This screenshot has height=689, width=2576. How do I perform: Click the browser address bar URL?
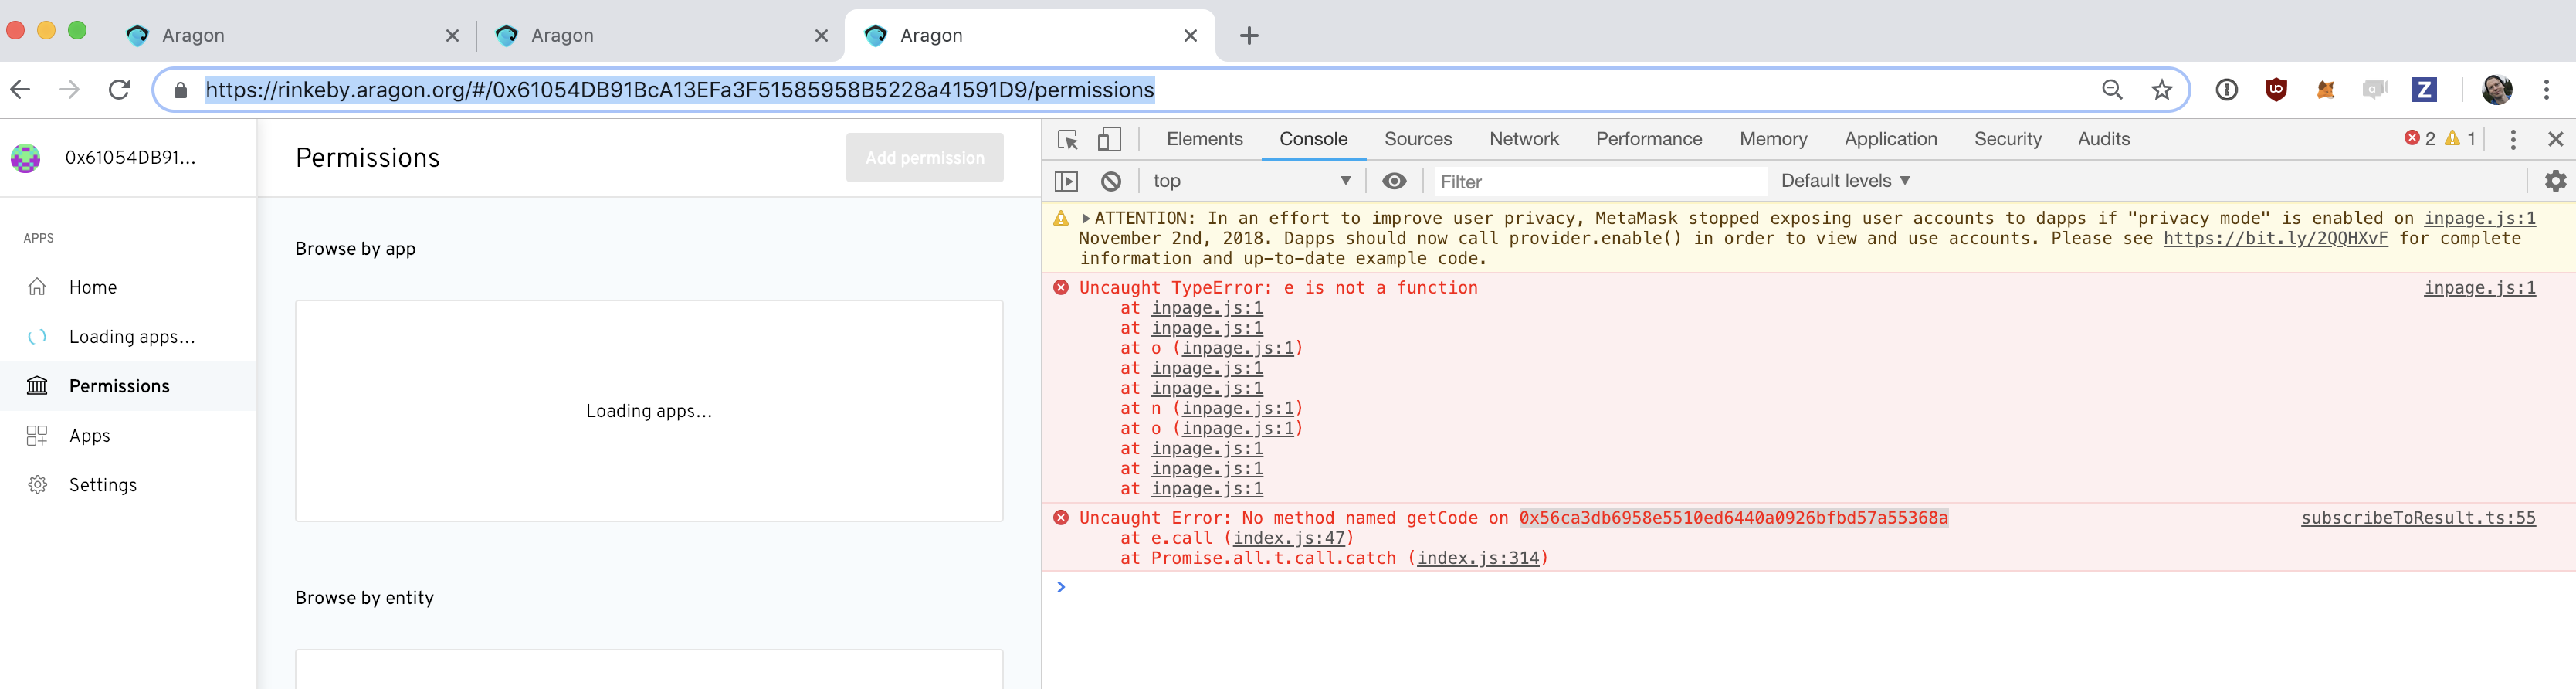679,90
